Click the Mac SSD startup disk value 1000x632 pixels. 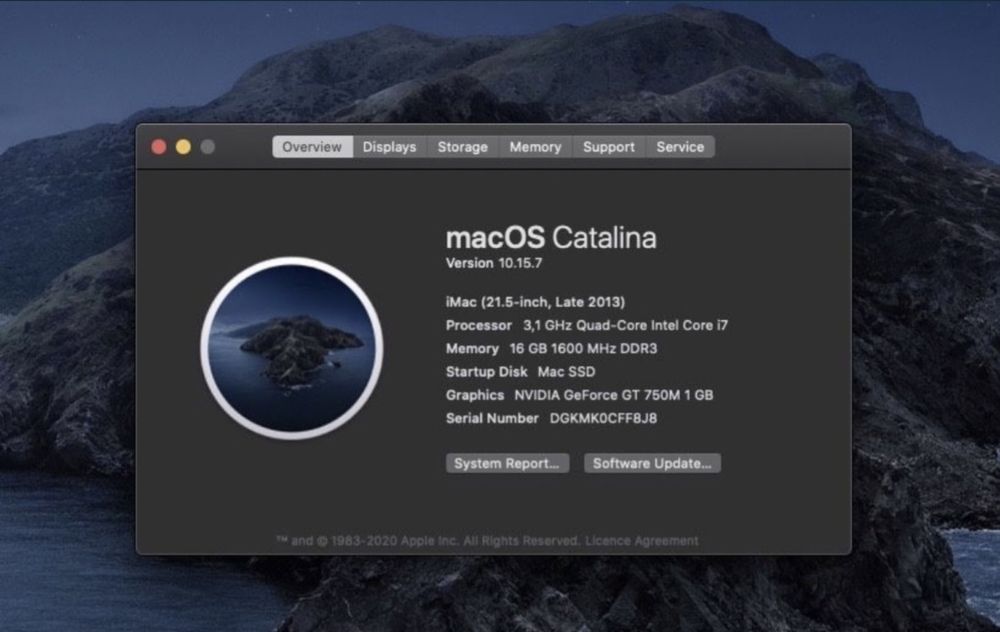point(566,372)
